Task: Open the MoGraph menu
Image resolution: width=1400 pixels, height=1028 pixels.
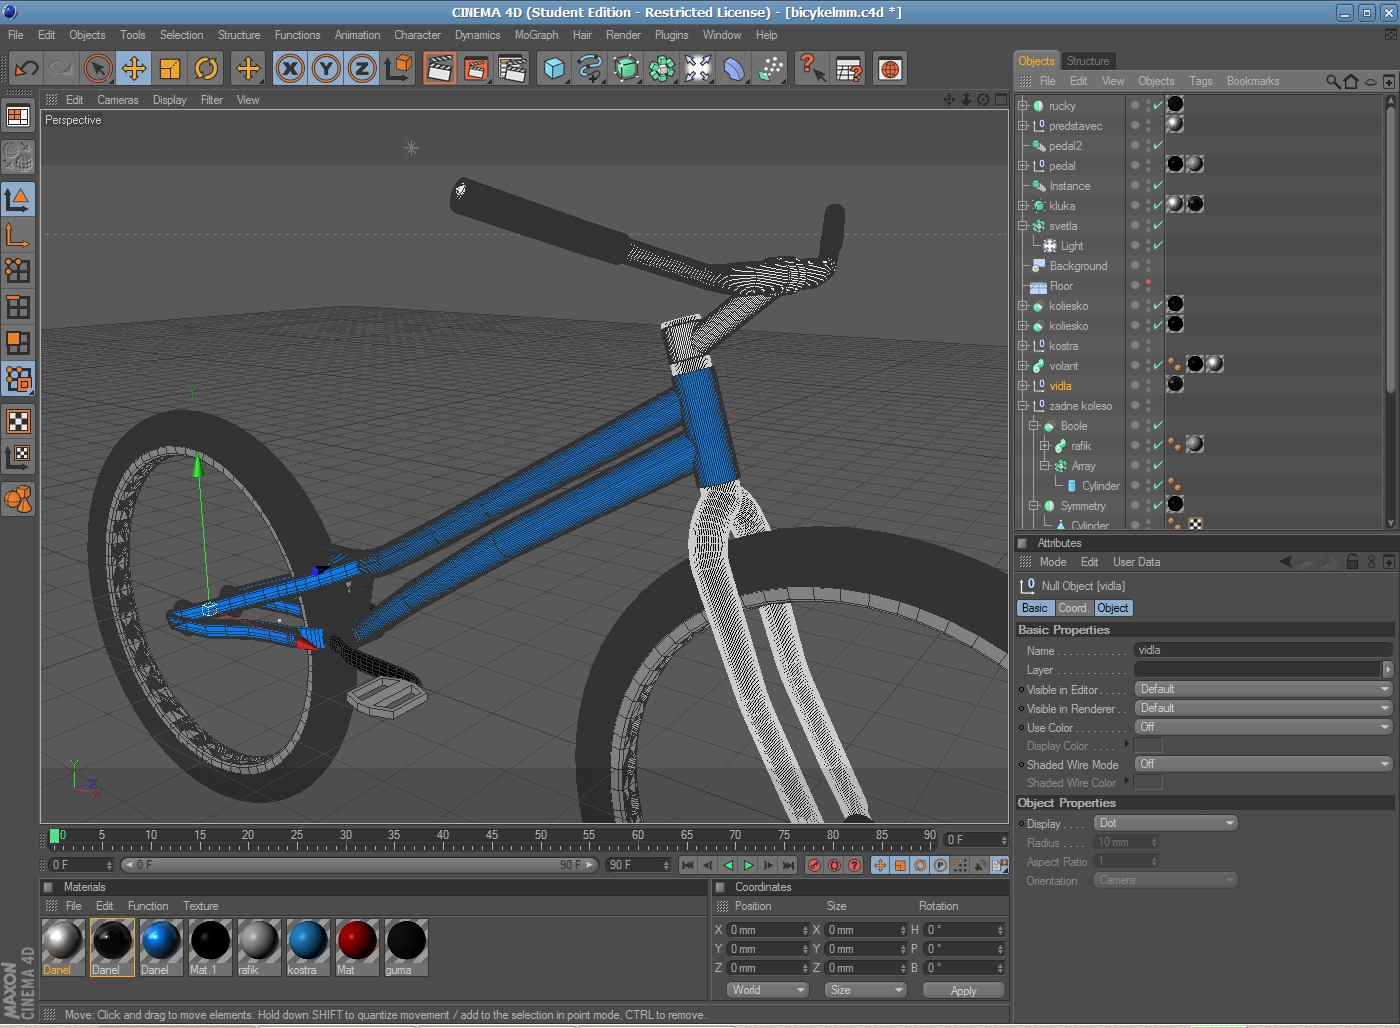Action: 536,35
